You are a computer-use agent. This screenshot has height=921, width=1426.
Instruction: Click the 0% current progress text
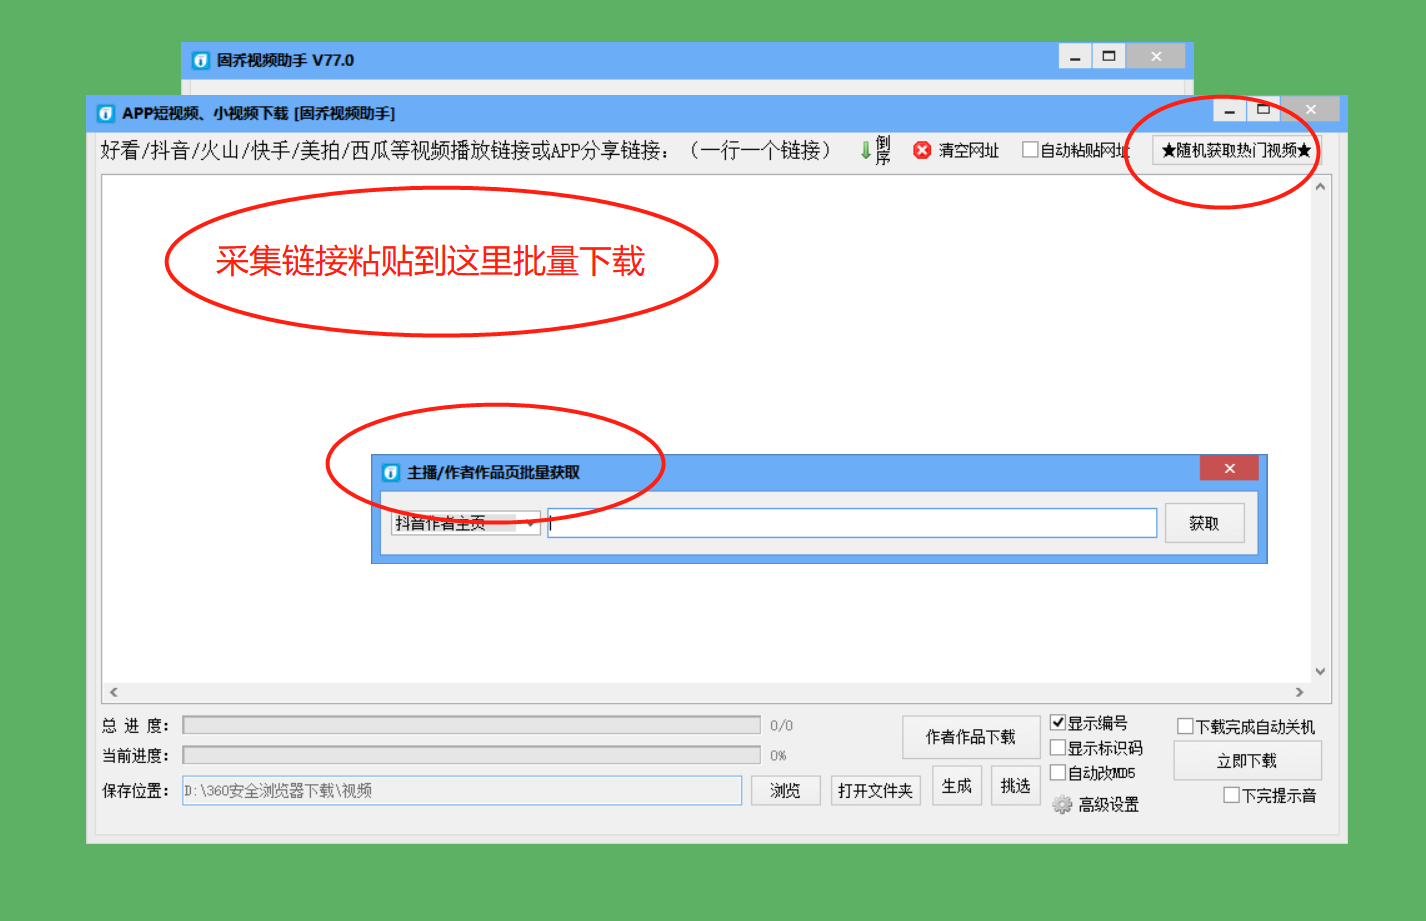pos(778,756)
